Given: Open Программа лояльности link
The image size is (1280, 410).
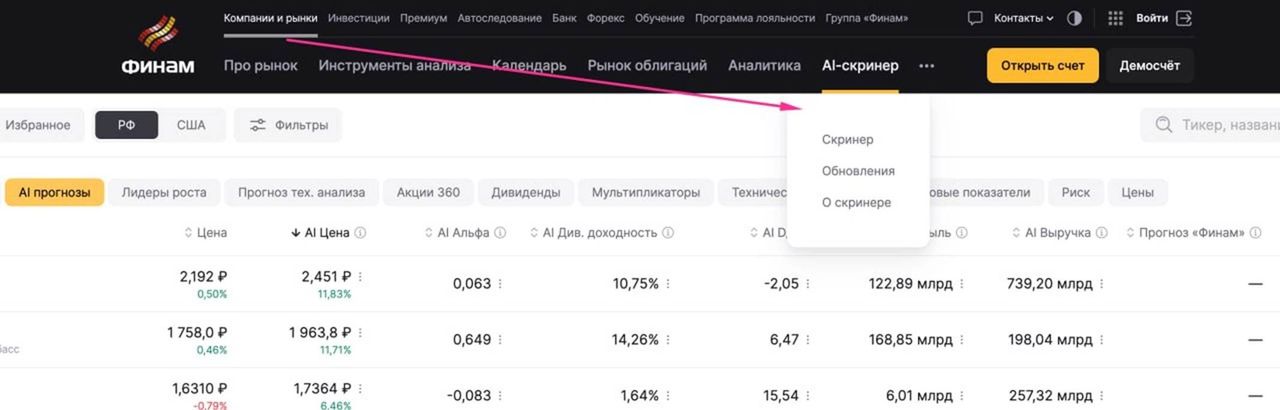Looking at the screenshot, I should pyautogui.click(x=756, y=18).
